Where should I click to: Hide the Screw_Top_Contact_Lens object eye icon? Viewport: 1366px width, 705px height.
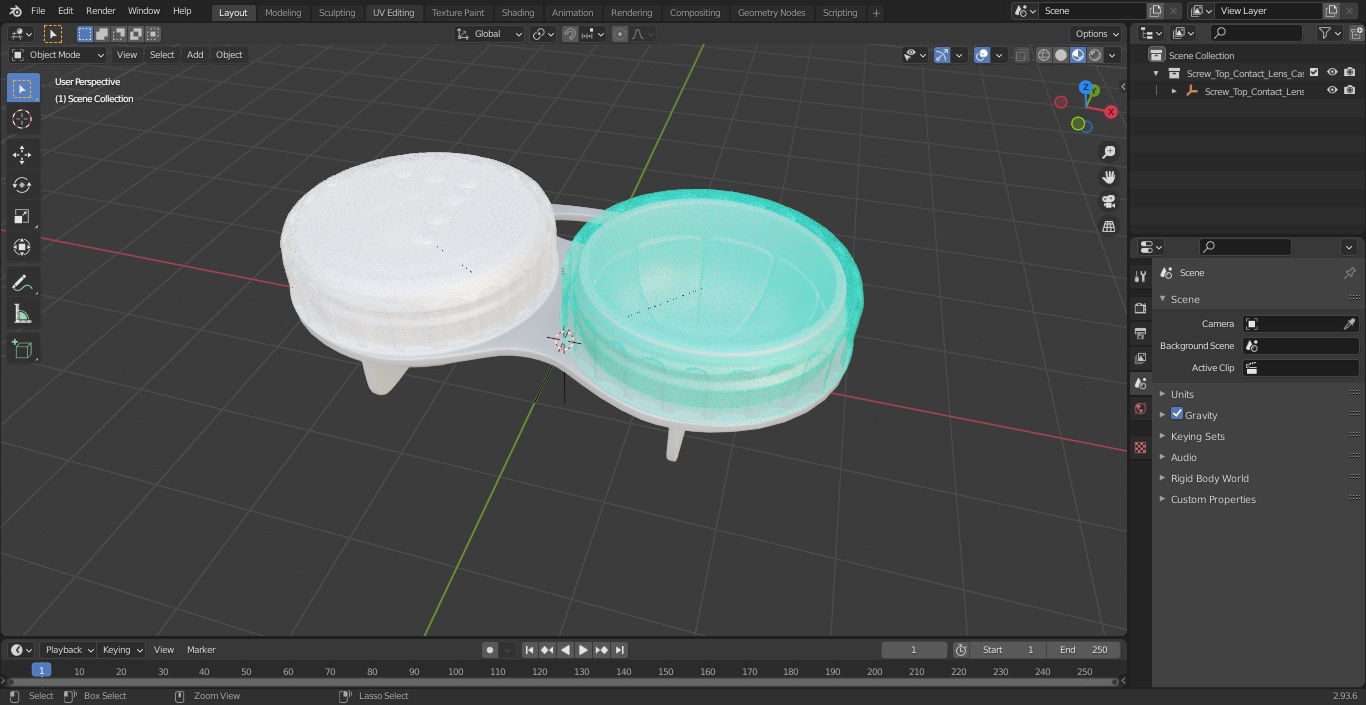click(x=1332, y=90)
